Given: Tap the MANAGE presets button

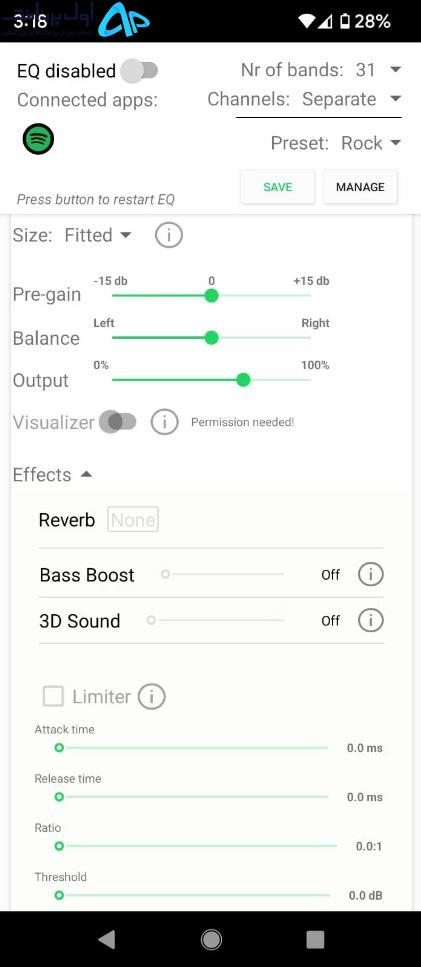Looking at the screenshot, I should (x=360, y=187).
